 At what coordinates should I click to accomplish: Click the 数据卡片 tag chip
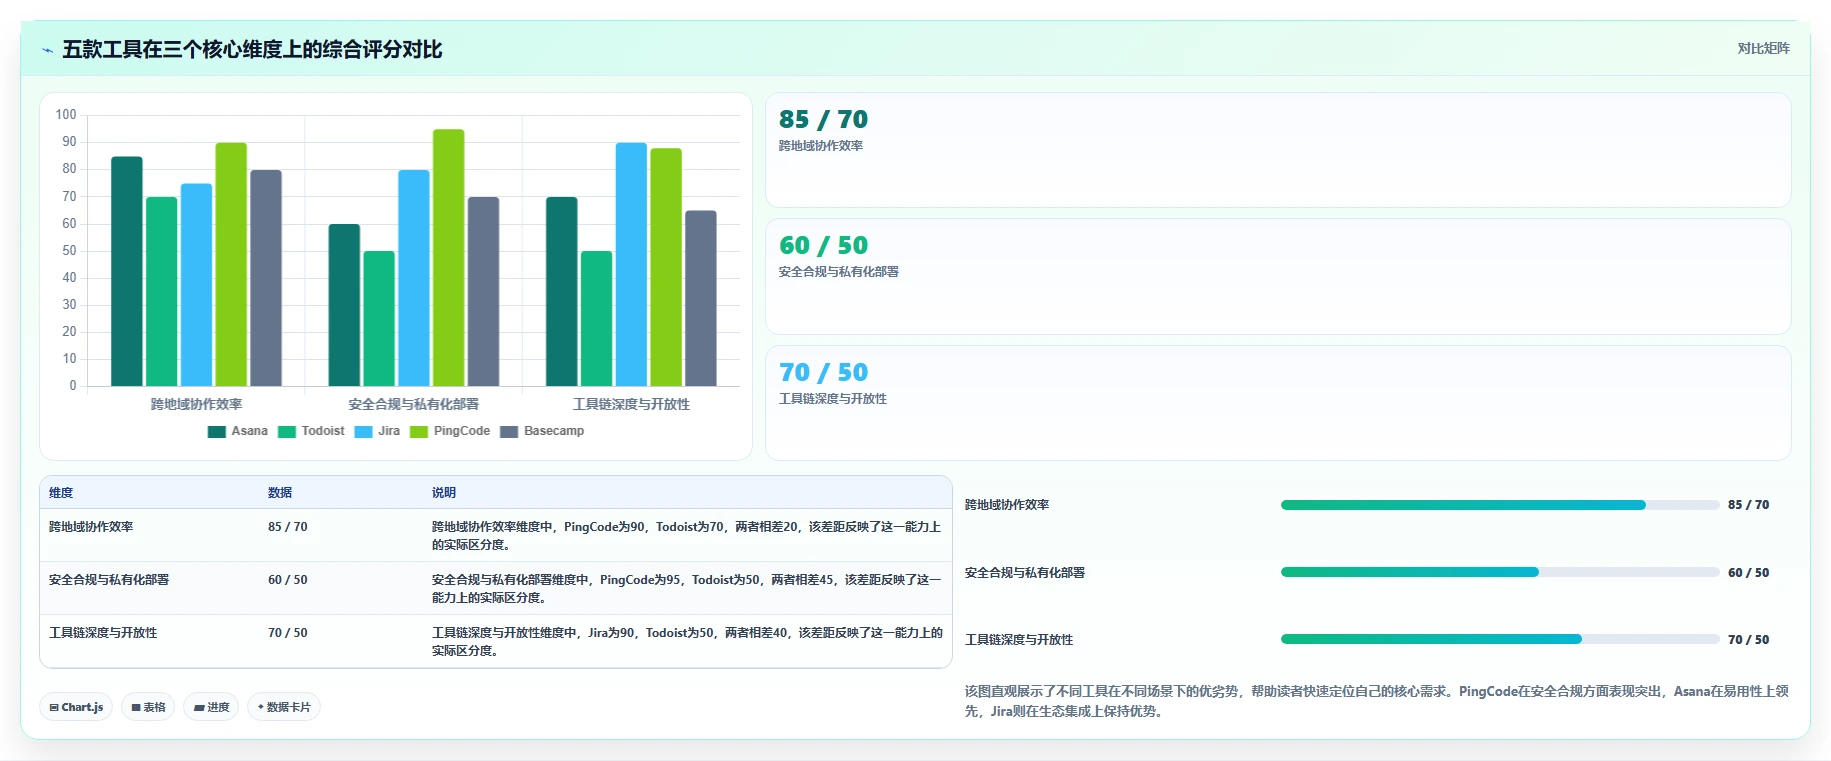coord(284,707)
